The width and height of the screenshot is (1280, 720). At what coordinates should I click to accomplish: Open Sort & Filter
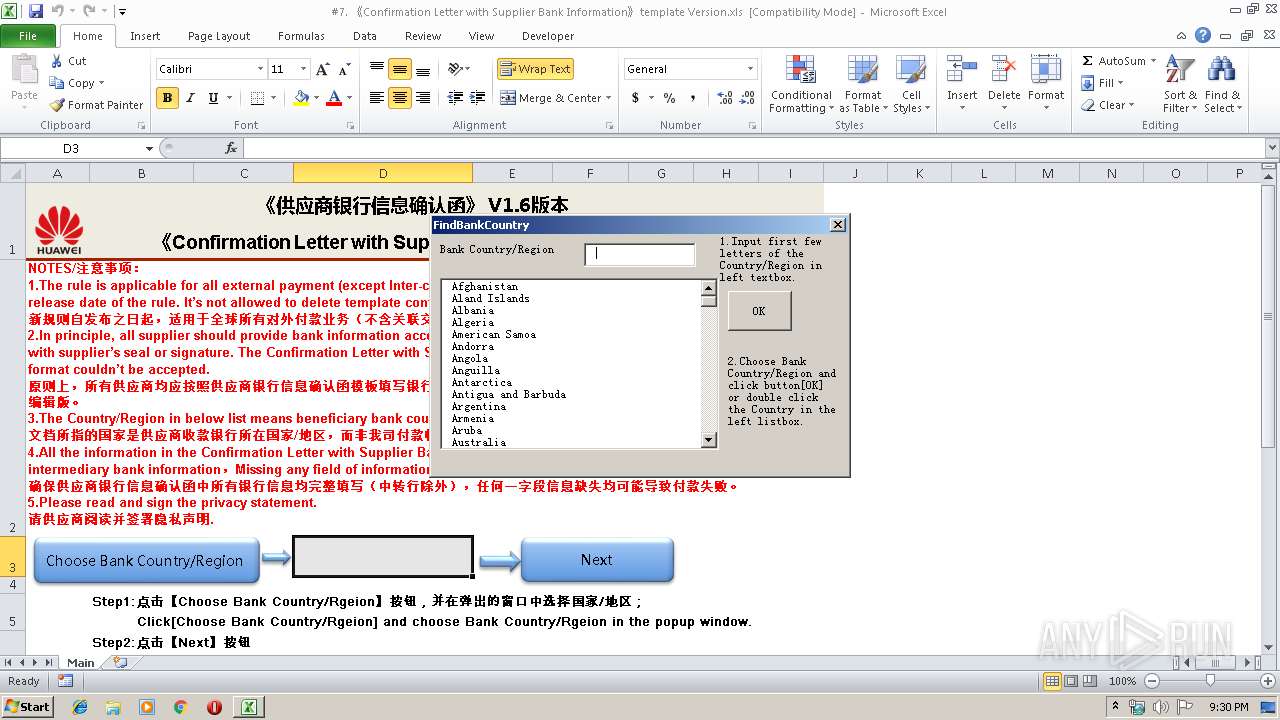pos(1180,84)
